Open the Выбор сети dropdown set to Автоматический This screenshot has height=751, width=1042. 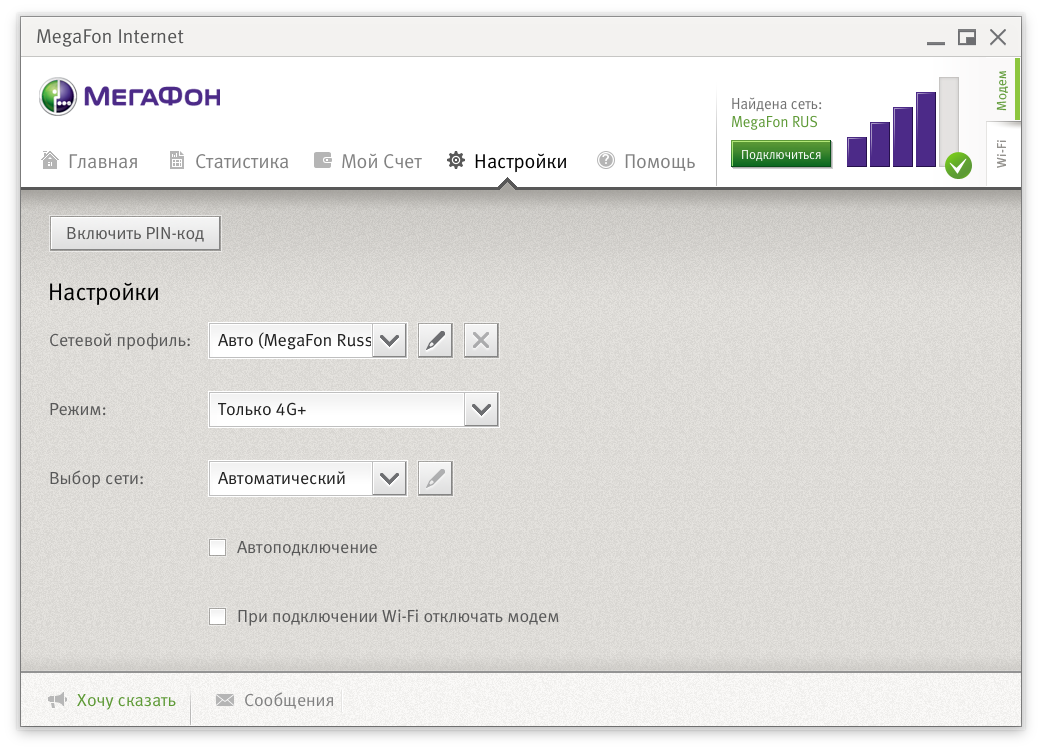tap(308, 479)
